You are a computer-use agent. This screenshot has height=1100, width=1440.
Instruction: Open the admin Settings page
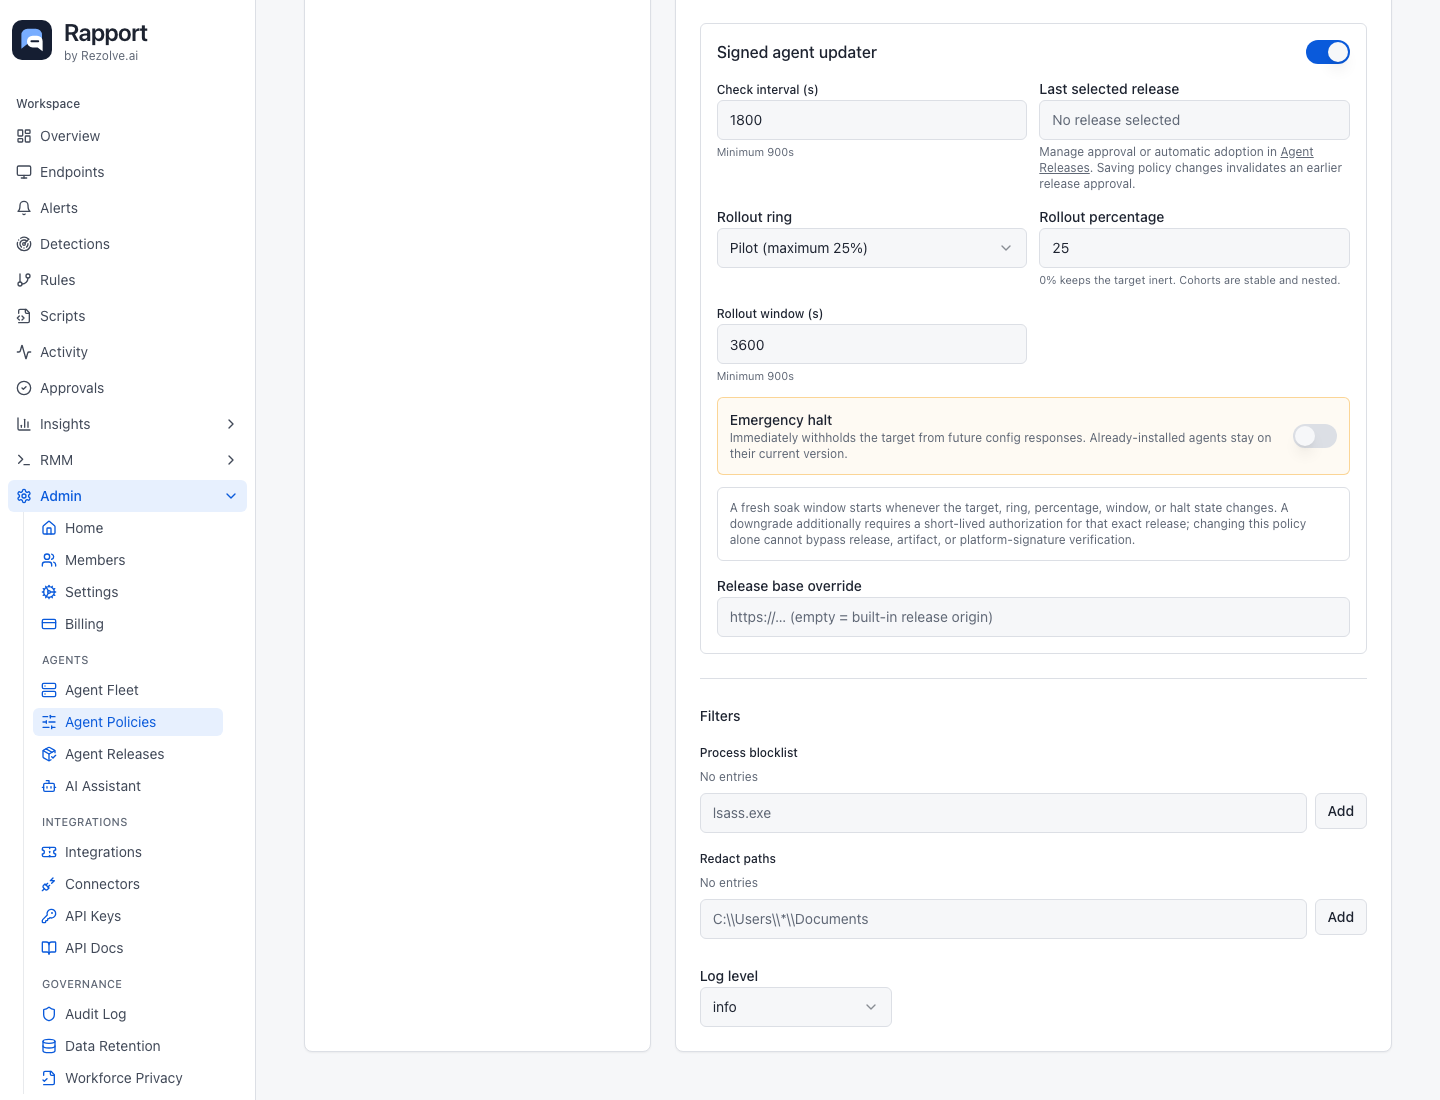point(128,592)
